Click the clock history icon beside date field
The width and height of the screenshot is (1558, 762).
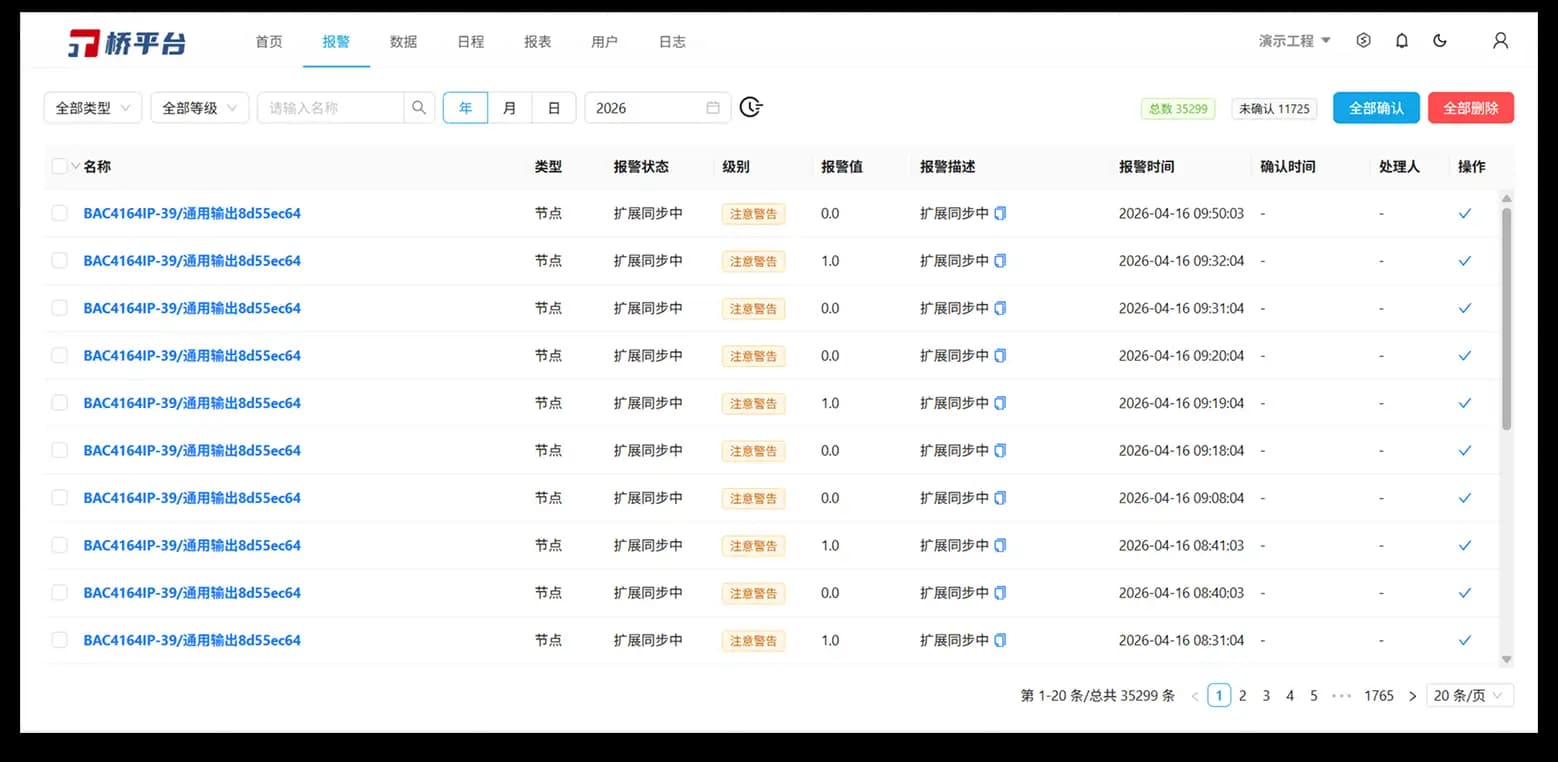[751, 107]
